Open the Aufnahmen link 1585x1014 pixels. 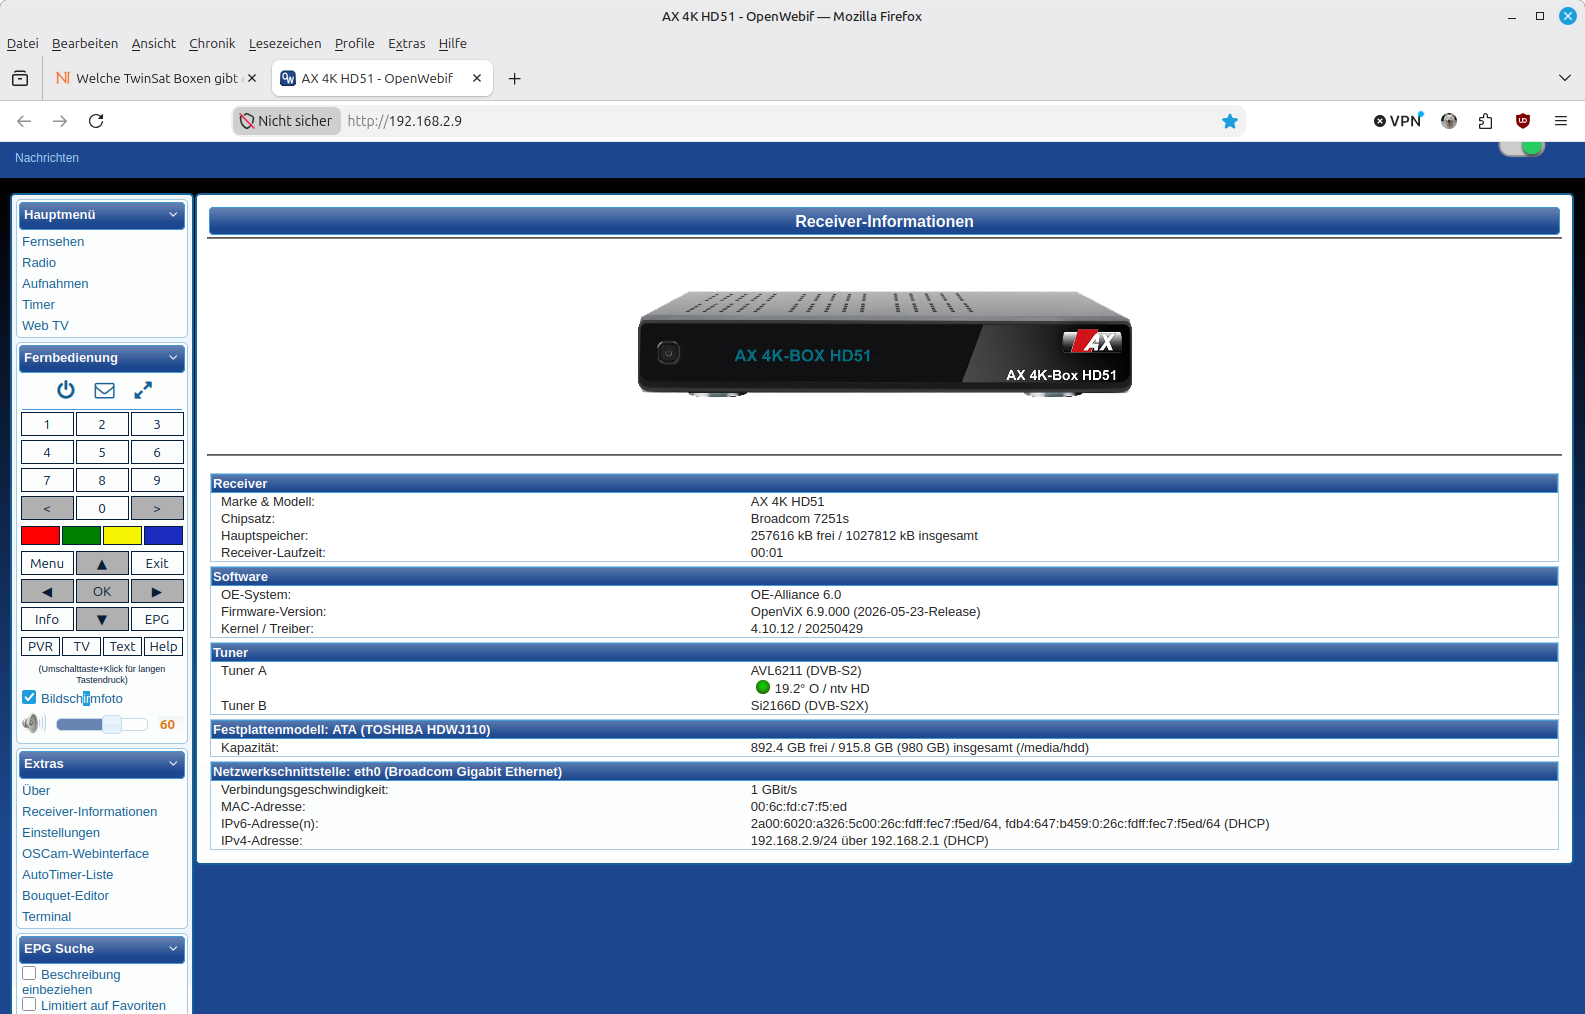pyautogui.click(x=55, y=284)
